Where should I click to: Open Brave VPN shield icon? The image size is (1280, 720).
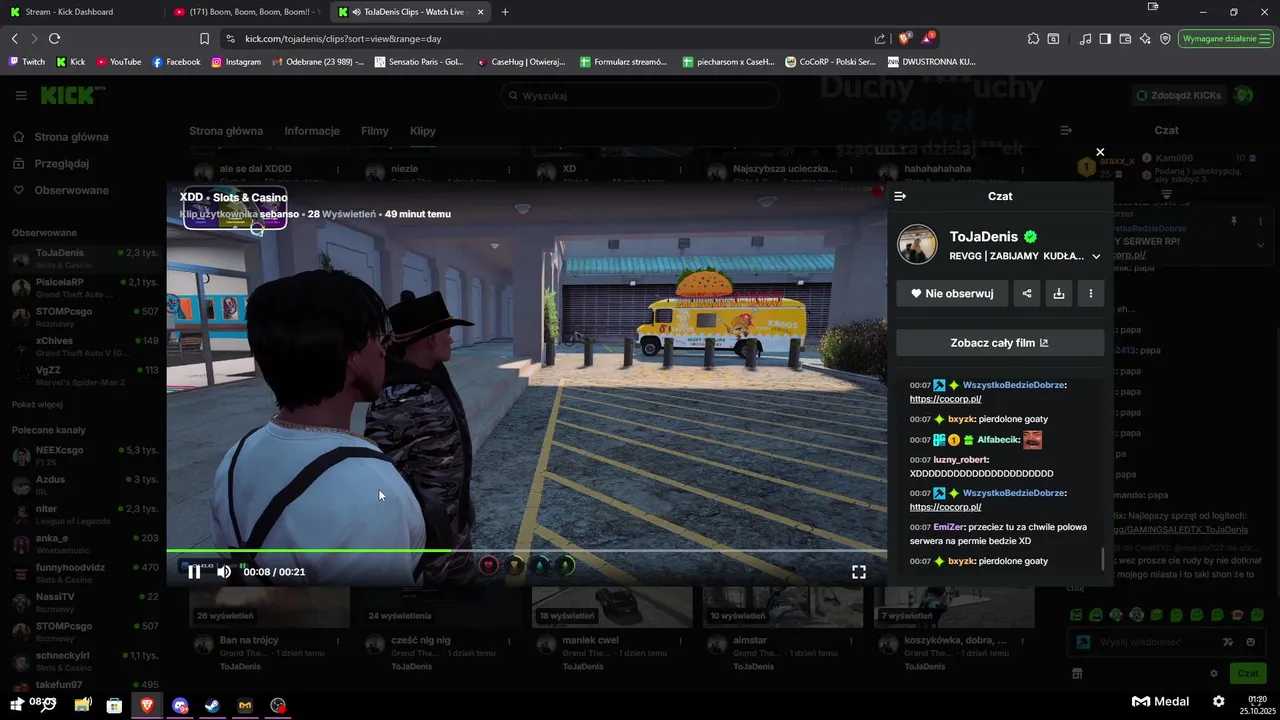pyautogui.click(x=1165, y=38)
